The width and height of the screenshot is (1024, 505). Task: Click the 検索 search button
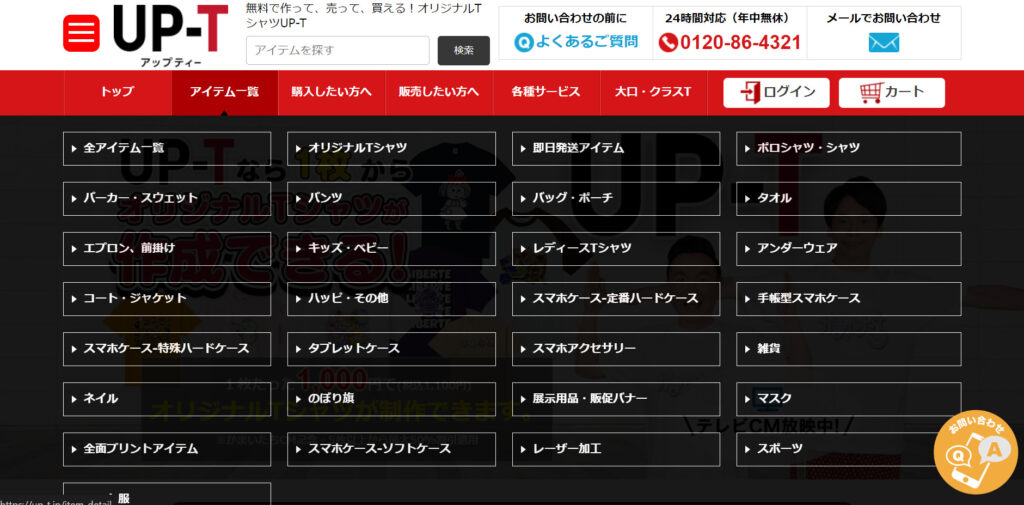[463, 50]
